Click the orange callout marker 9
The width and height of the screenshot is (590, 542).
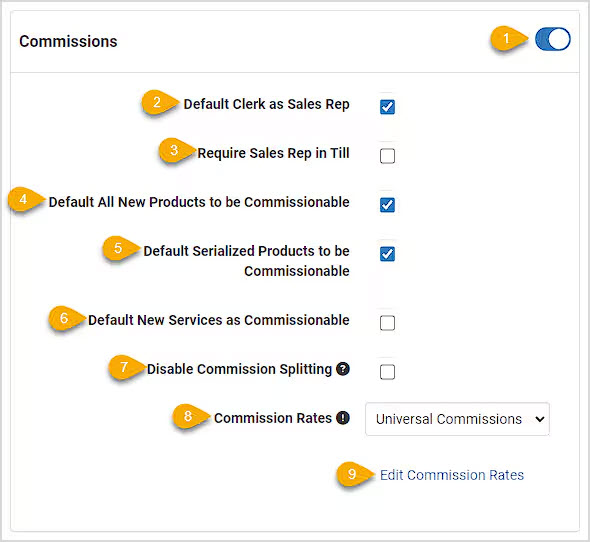coord(354,474)
